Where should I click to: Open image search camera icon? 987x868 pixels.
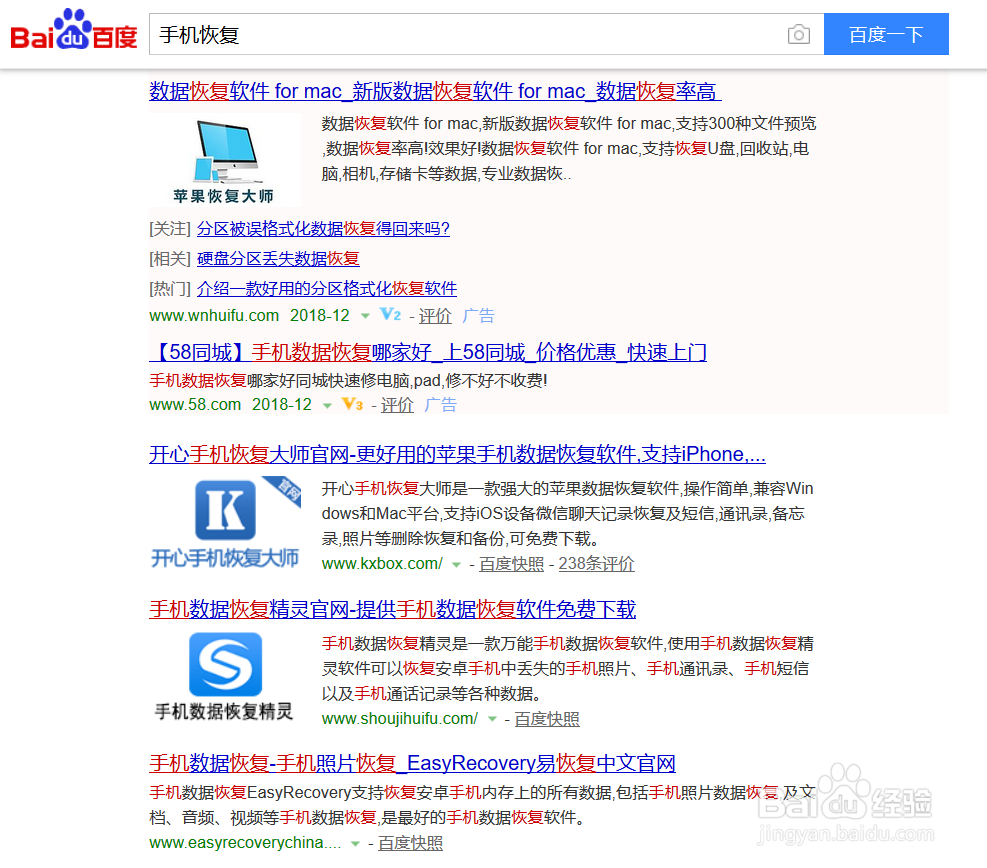pyautogui.click(x=798, y=34)
